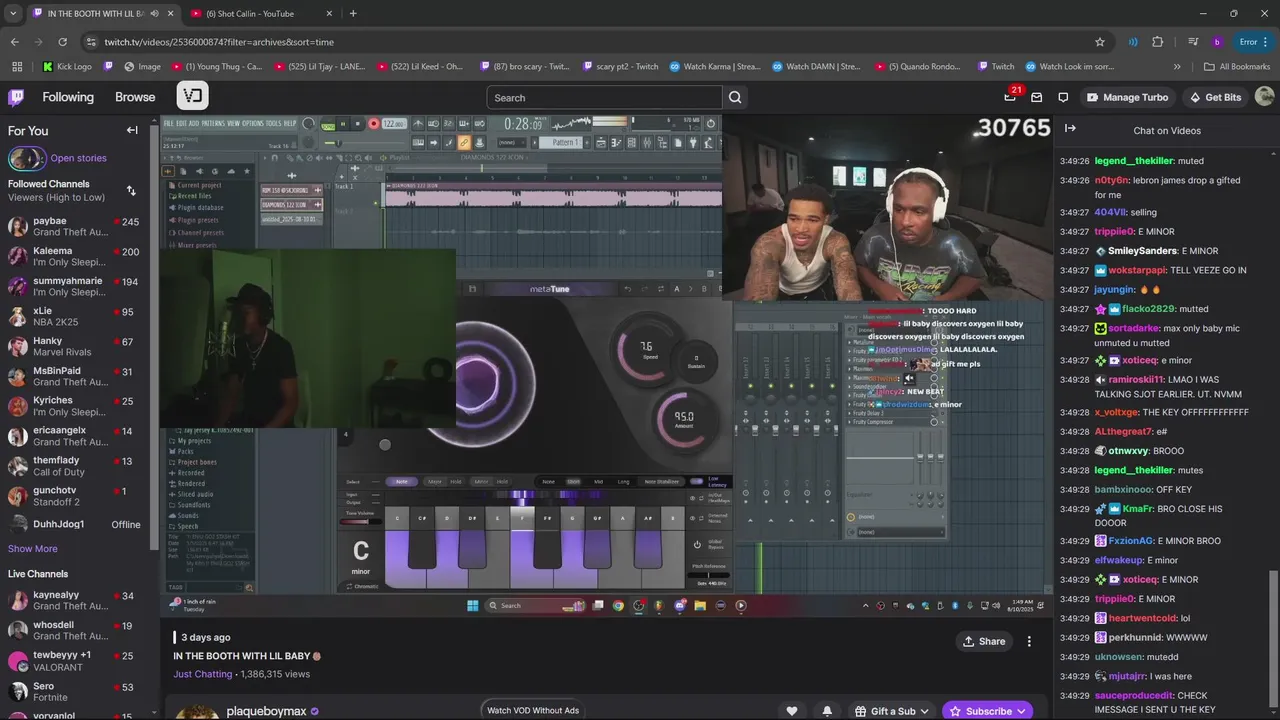1280x720 pixels.
Task: Click FL Studio stop button in video
Action: click(x=358, y=124)
